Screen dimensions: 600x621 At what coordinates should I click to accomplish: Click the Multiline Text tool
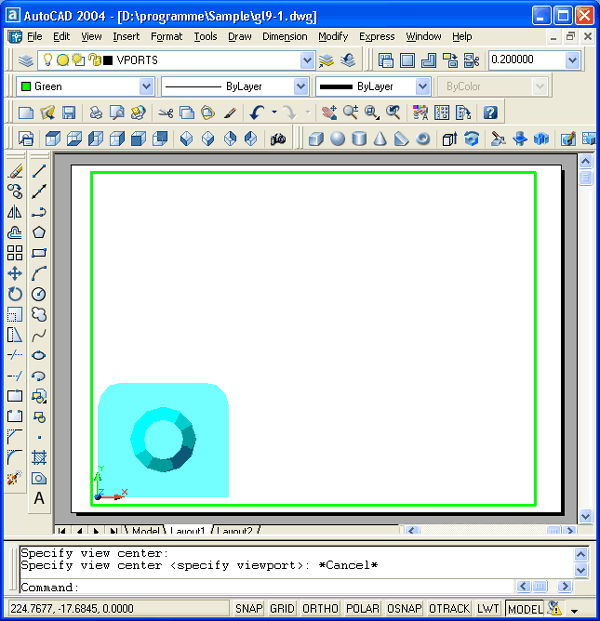click(39, 498)
